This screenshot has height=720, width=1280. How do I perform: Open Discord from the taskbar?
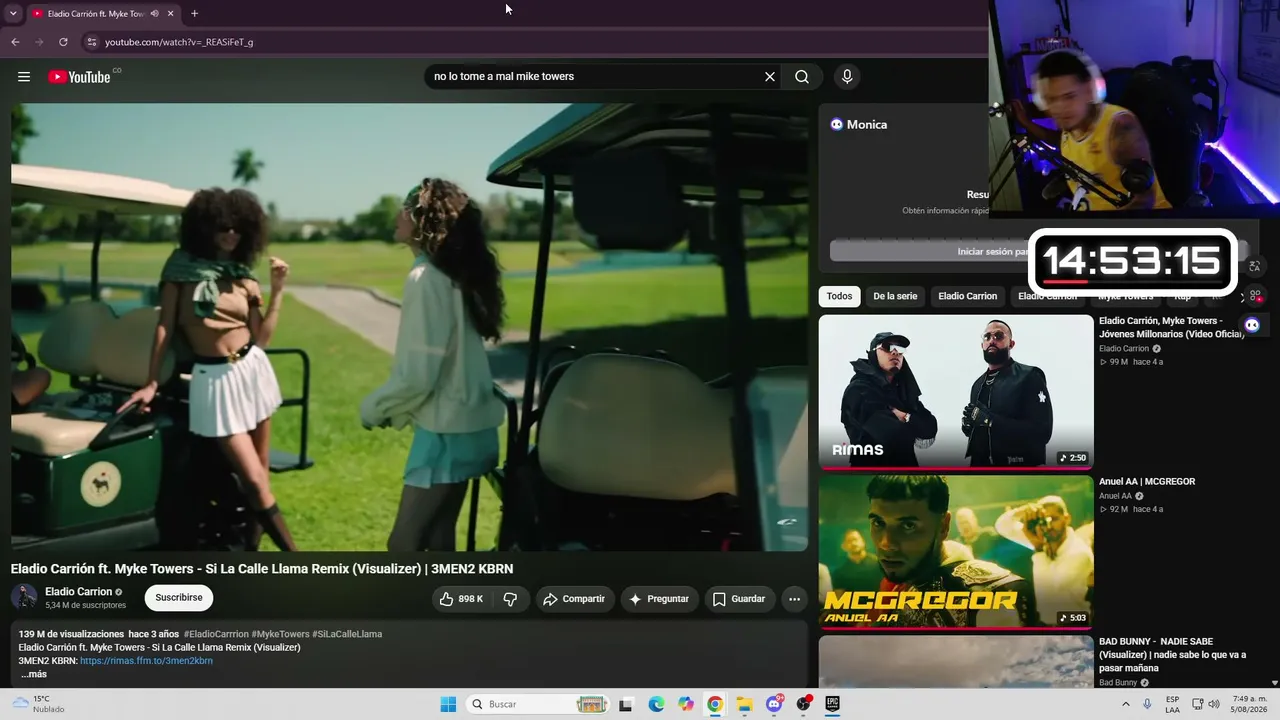[x=774, y=704]
